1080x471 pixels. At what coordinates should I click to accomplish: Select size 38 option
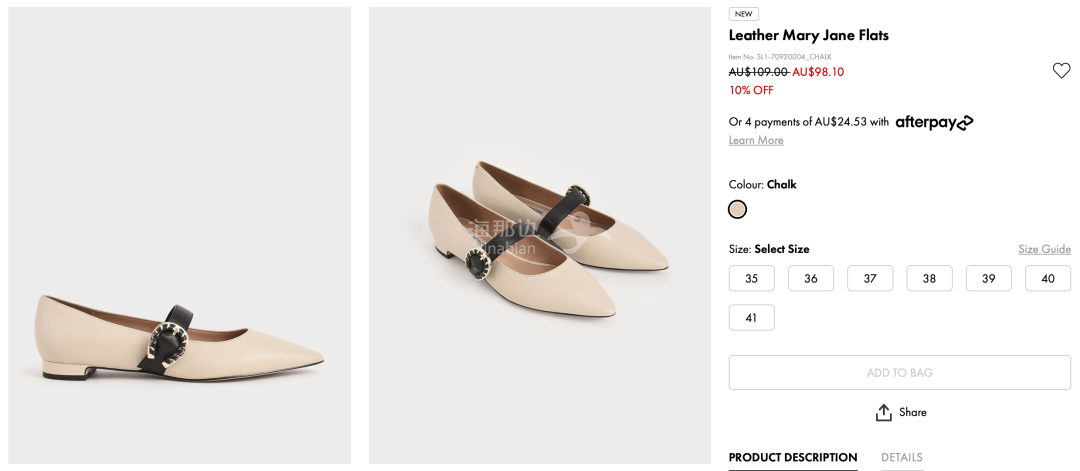929,278
